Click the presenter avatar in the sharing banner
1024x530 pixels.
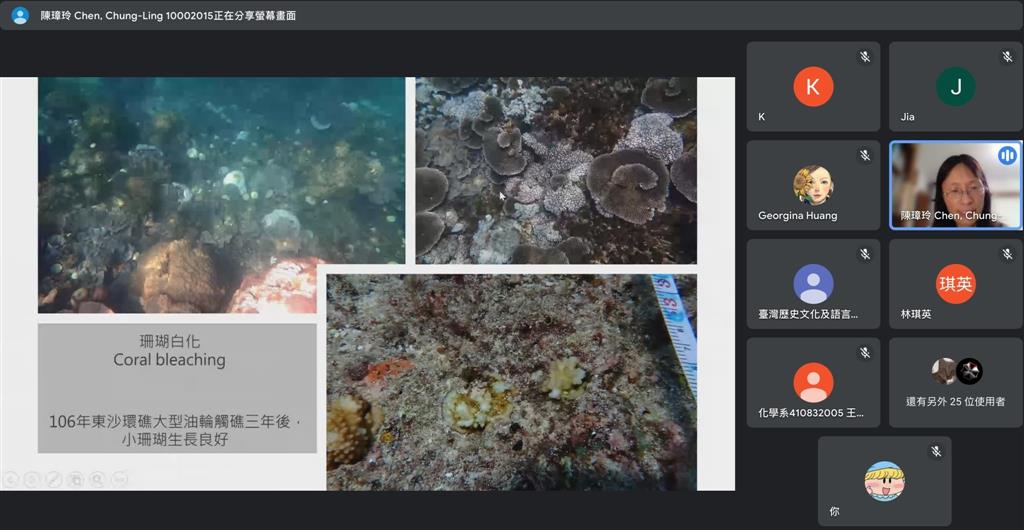coord(20,15)
